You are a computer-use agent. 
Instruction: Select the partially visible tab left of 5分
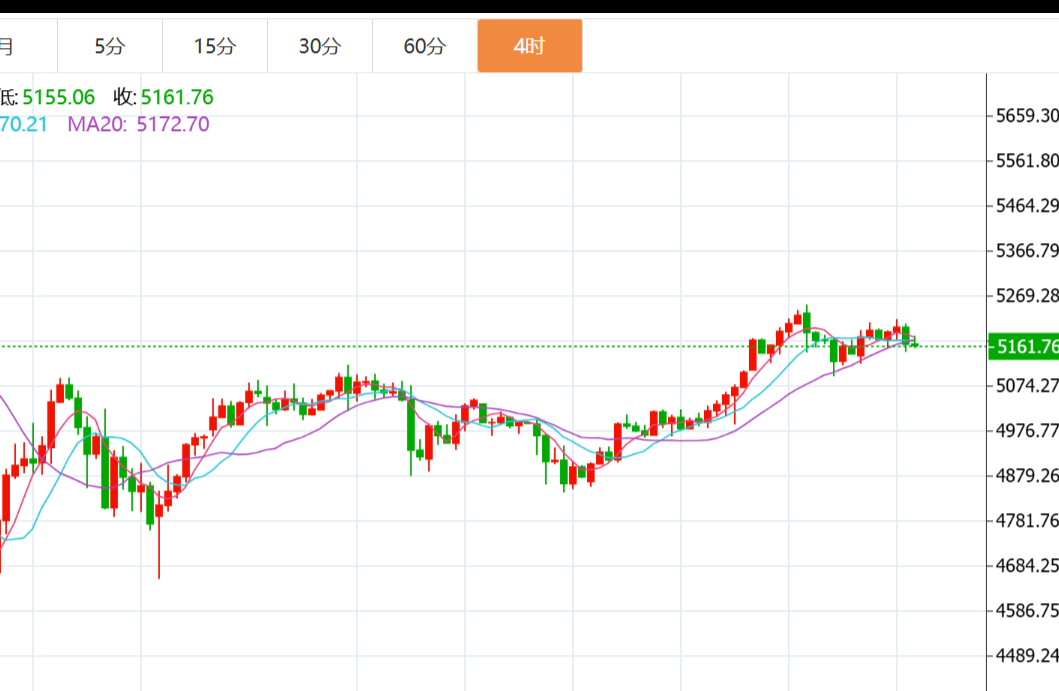coord(10,46)
